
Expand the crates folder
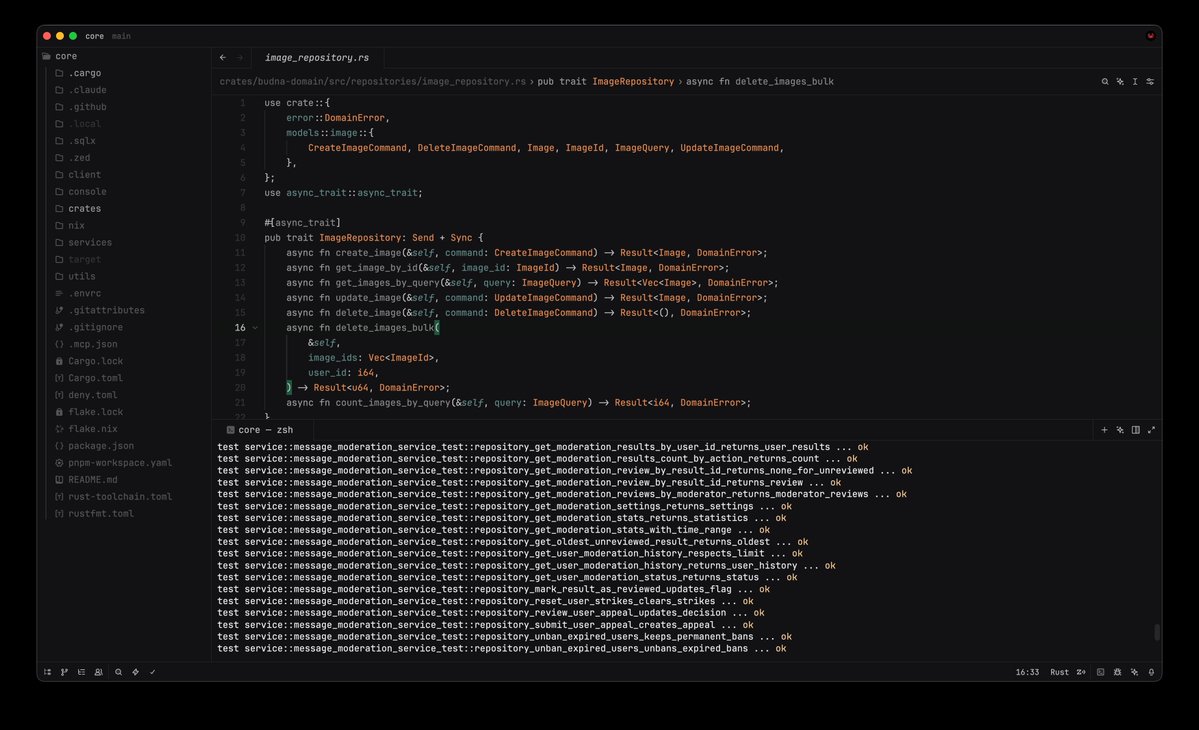tap(84, 209)
